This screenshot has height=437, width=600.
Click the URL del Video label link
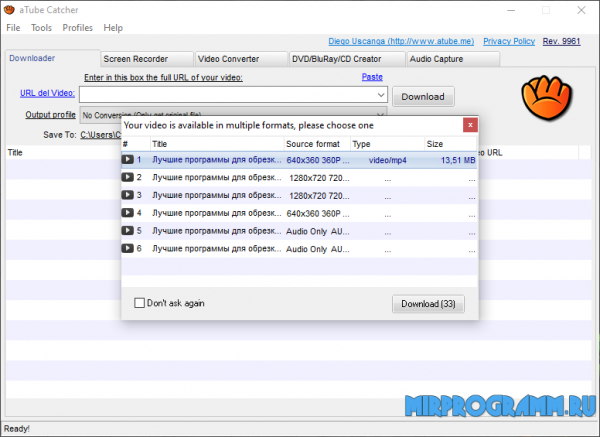click(x=47, y=93)
